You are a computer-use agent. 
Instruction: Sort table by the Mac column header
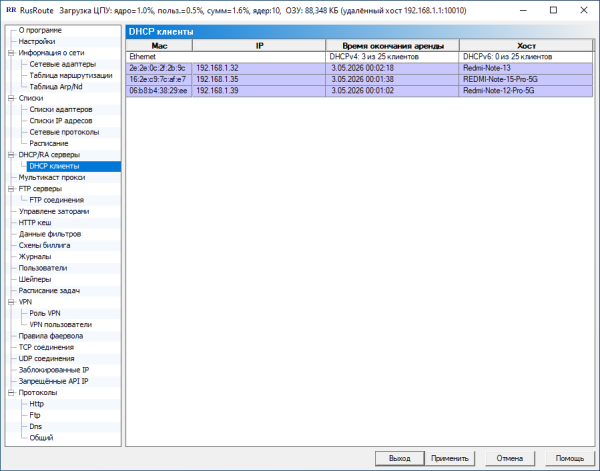[159, 46]
